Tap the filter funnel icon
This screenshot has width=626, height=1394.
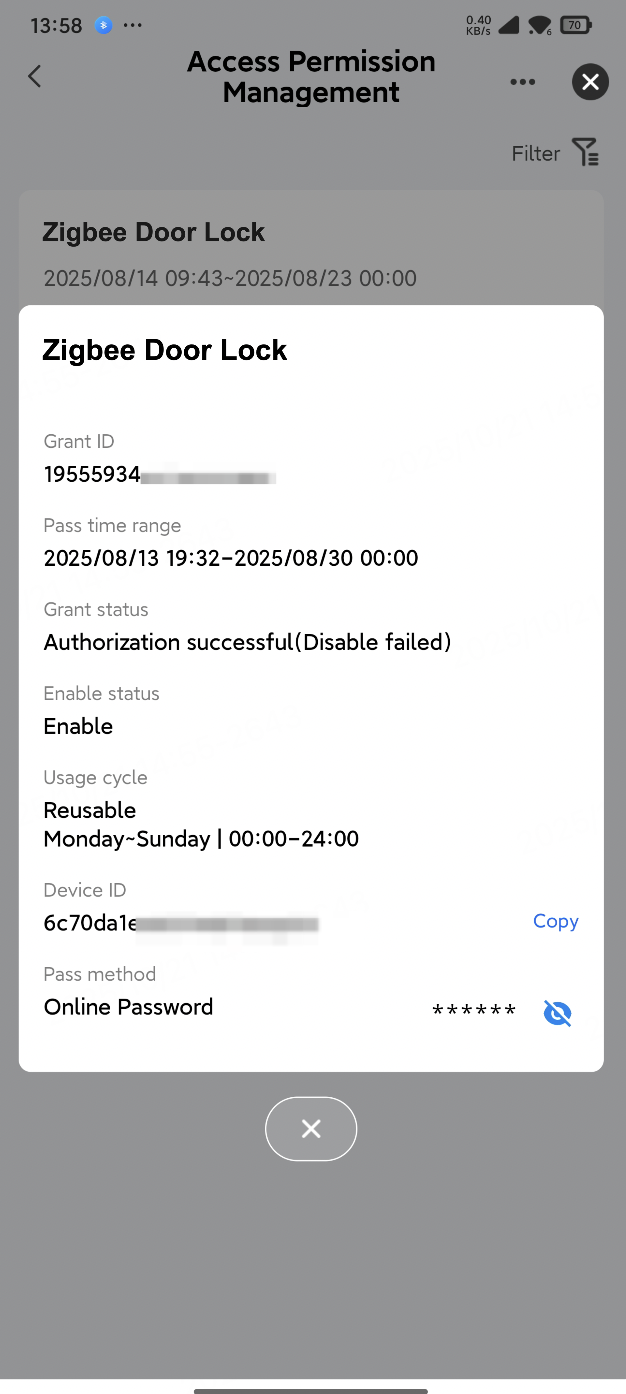[587, 152]
